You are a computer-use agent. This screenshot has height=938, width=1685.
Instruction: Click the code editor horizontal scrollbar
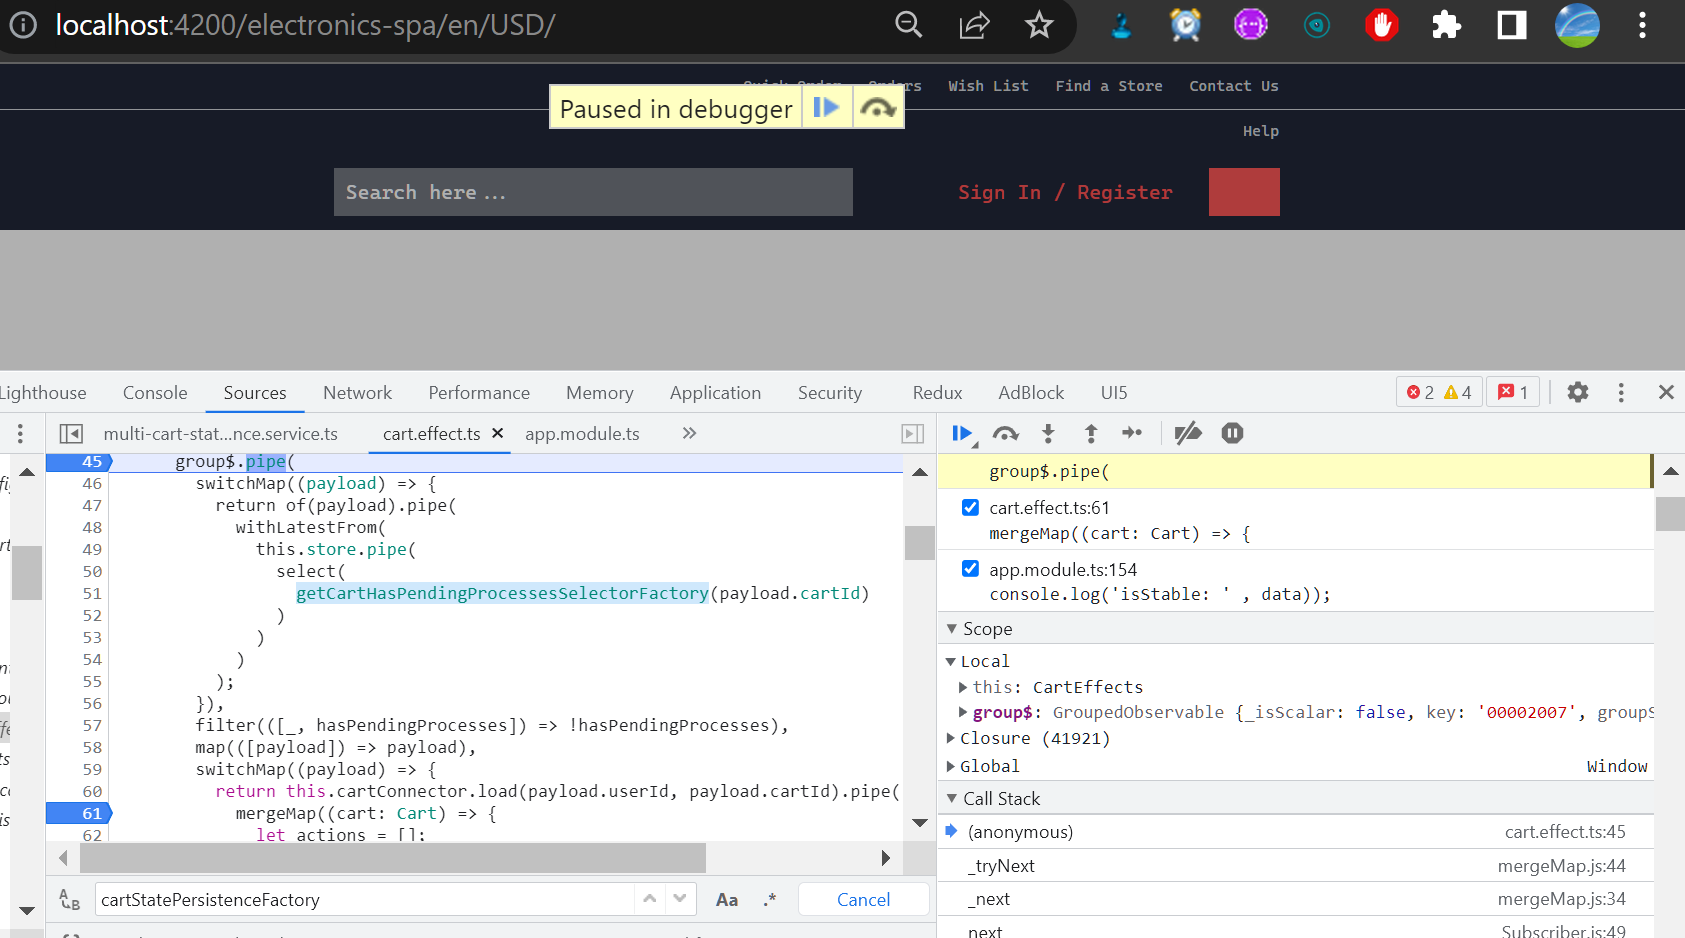point(393,857)
